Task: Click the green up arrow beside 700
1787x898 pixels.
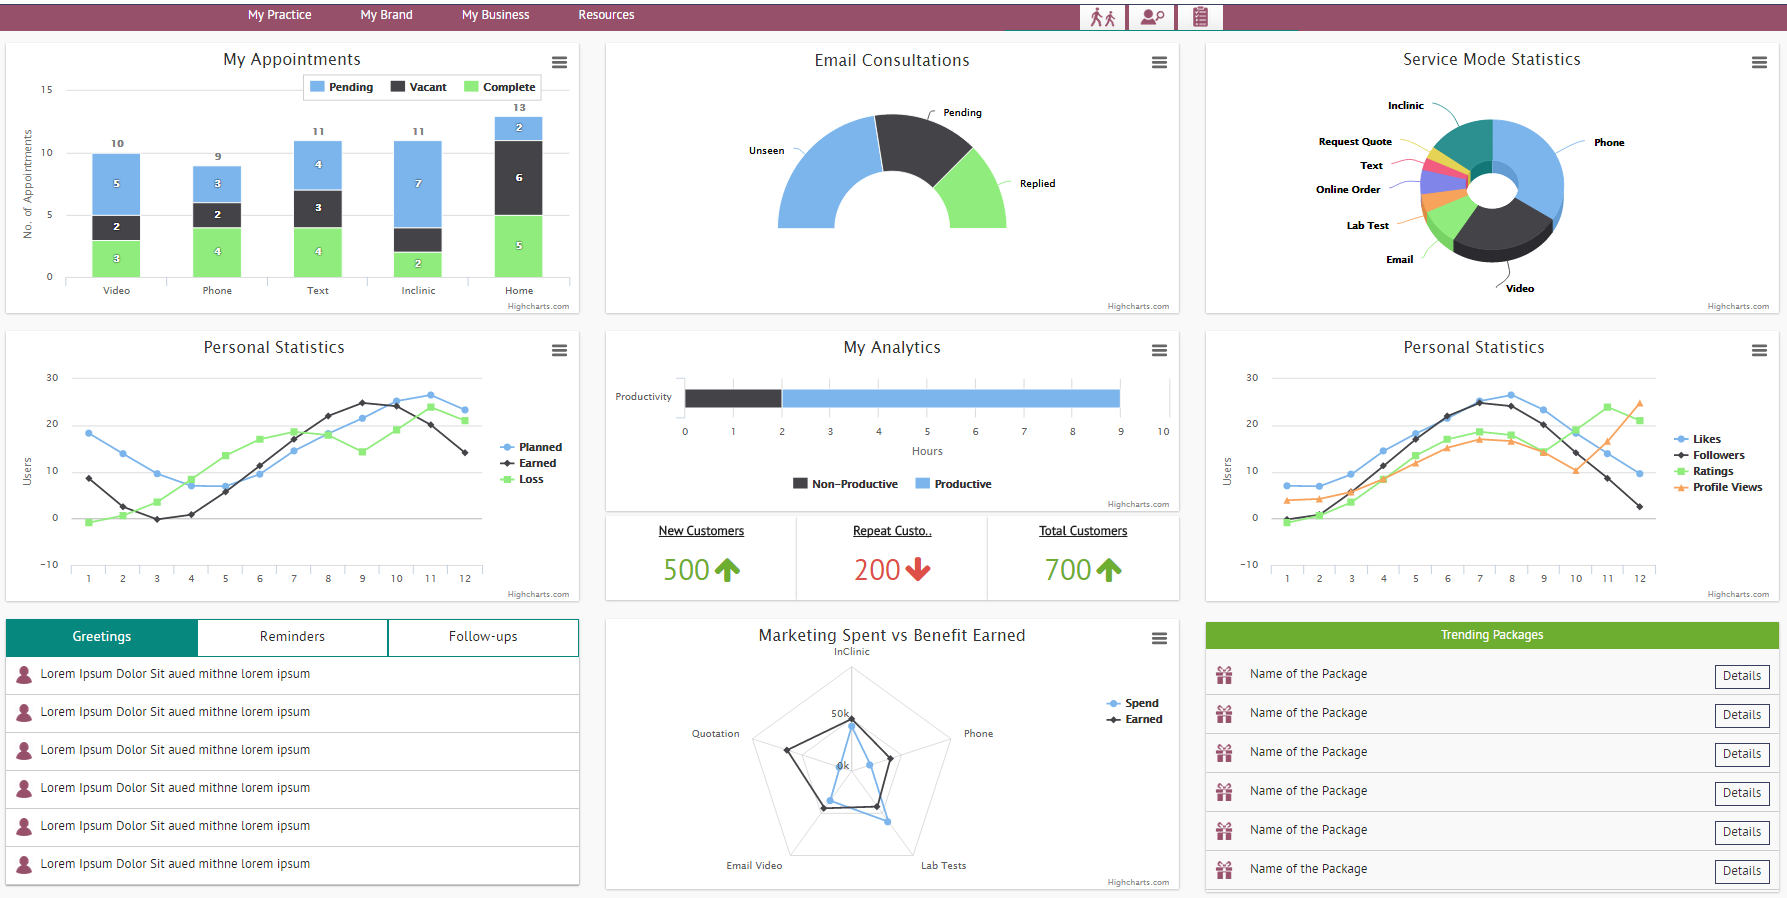Action: (1109, 570)
